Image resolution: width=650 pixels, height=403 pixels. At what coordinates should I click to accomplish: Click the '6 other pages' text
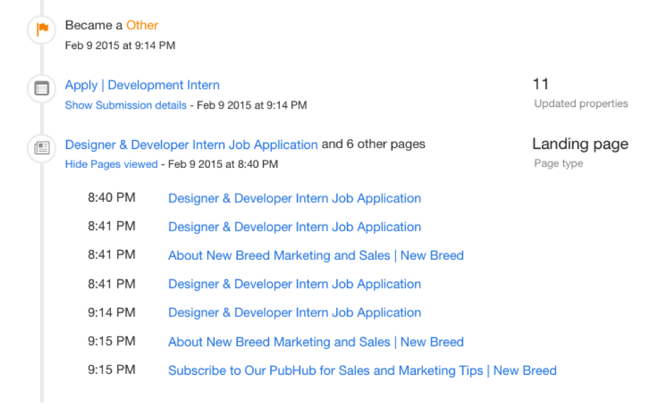(x=384, y=144)
